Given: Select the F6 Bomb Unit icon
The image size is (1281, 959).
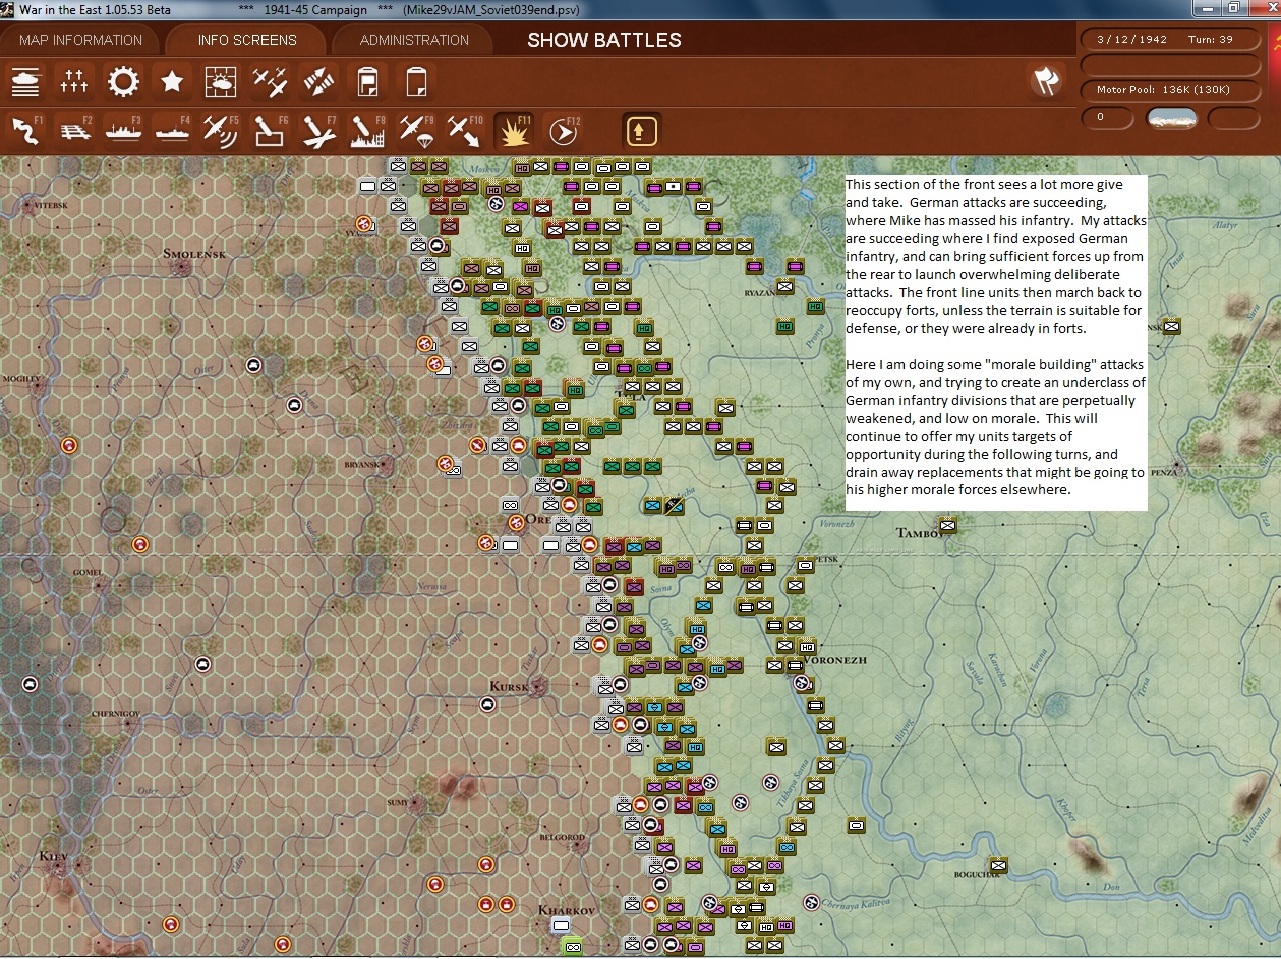Looking at the screenshot, I should pyautogui.click(x=270, y=130).
